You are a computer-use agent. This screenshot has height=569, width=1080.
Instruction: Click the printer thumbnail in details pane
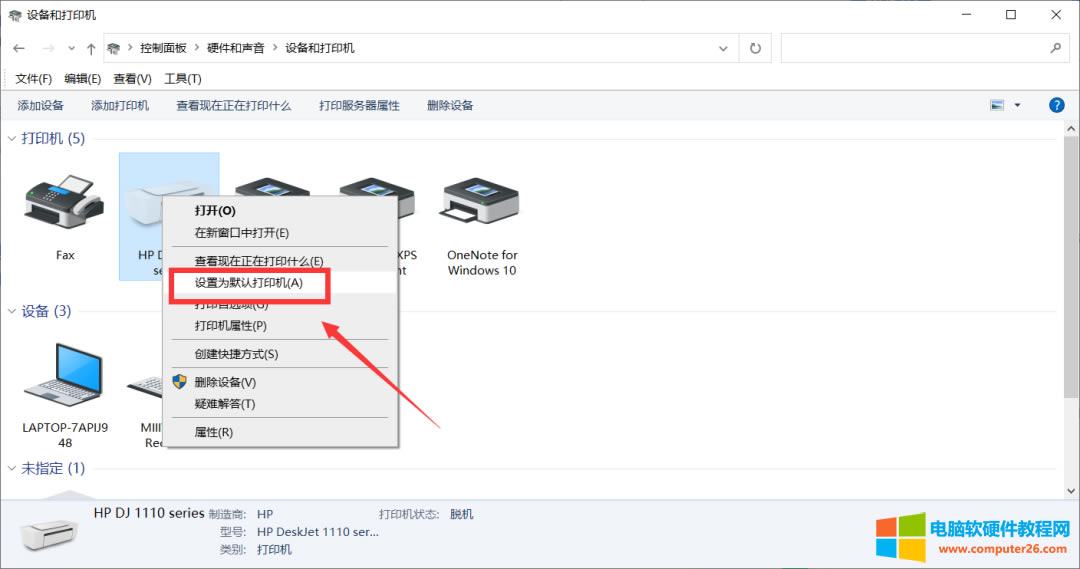[48, 533]
